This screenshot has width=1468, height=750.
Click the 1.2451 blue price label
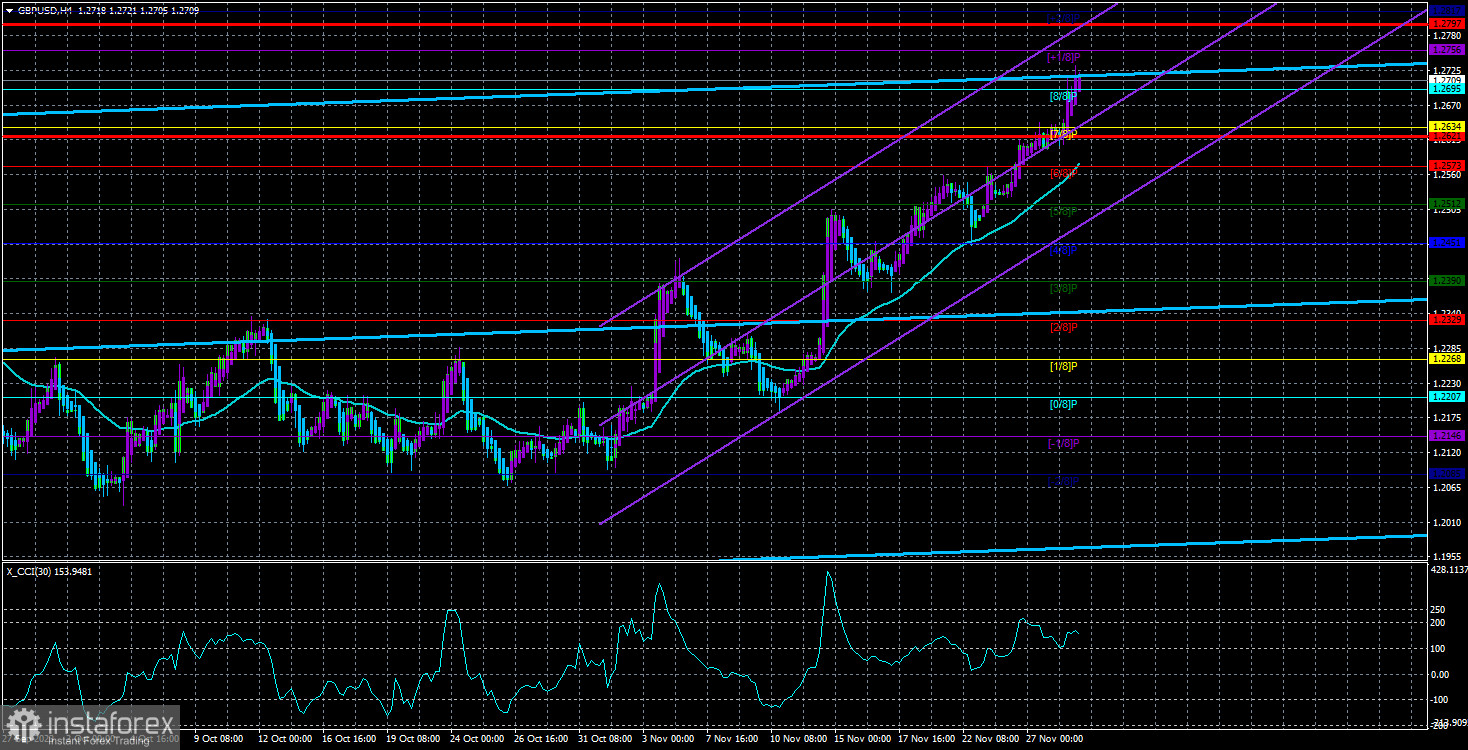click(x=1447, y=242)
